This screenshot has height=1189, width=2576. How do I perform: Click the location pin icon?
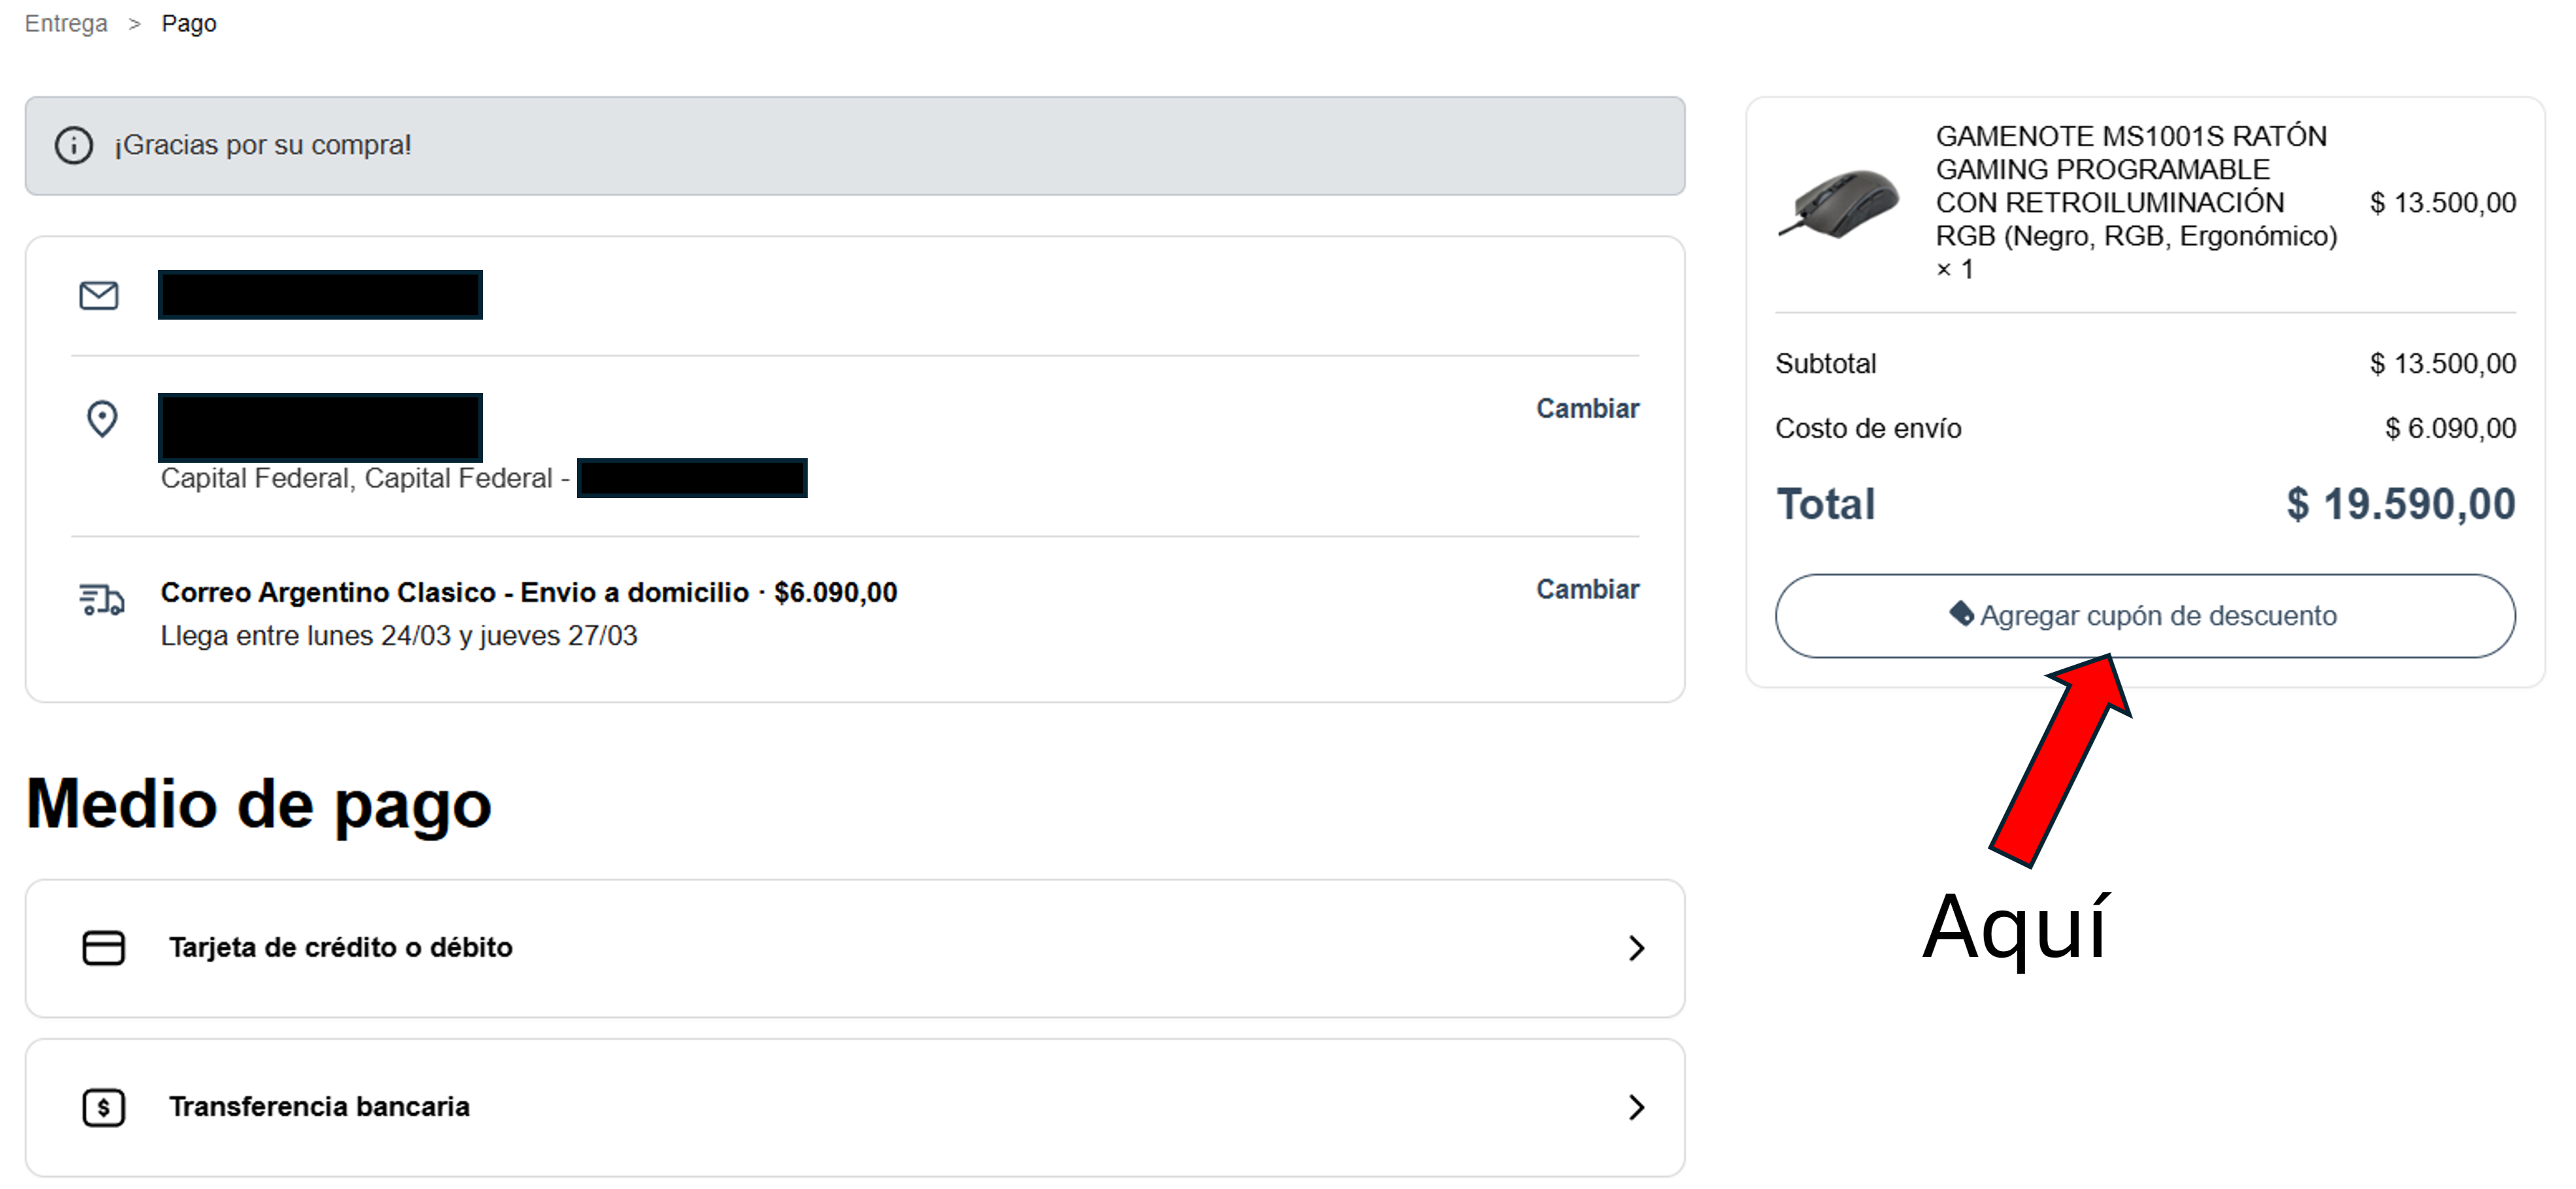(102, 419)
